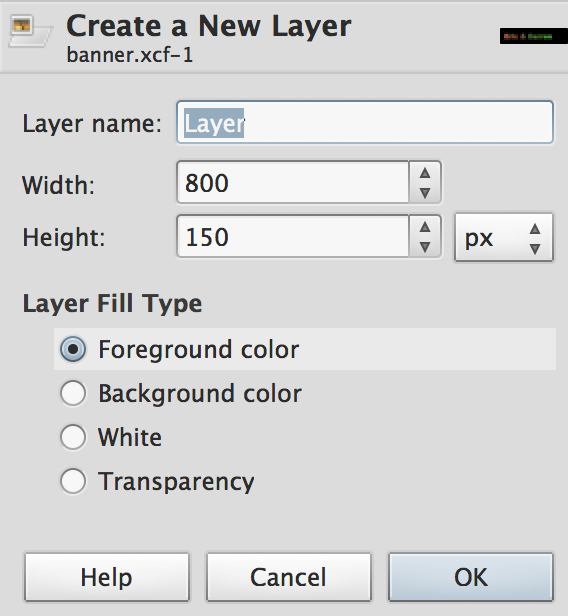This screenshot has height=616, width=568.
Task: Choose White as layer fill
Action: point(73,437)
